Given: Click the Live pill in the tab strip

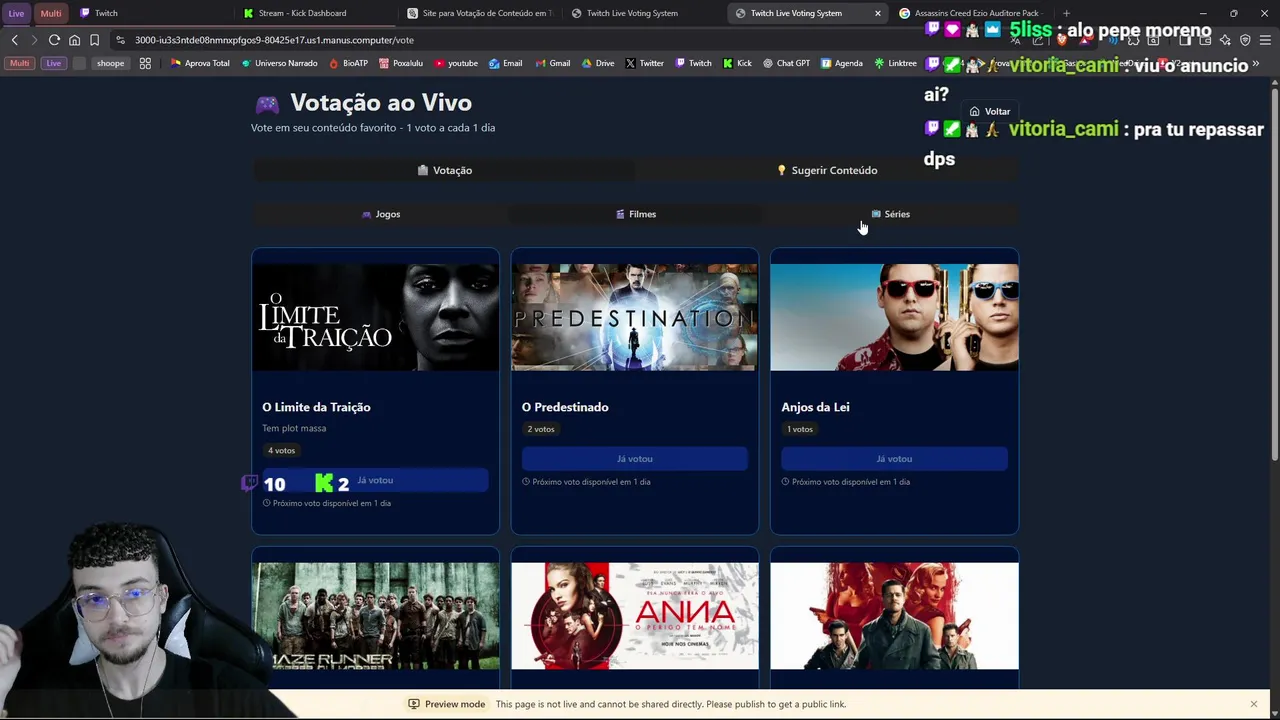Looking at the screenshot, I should pyautogui.click(x=16, y=13).
